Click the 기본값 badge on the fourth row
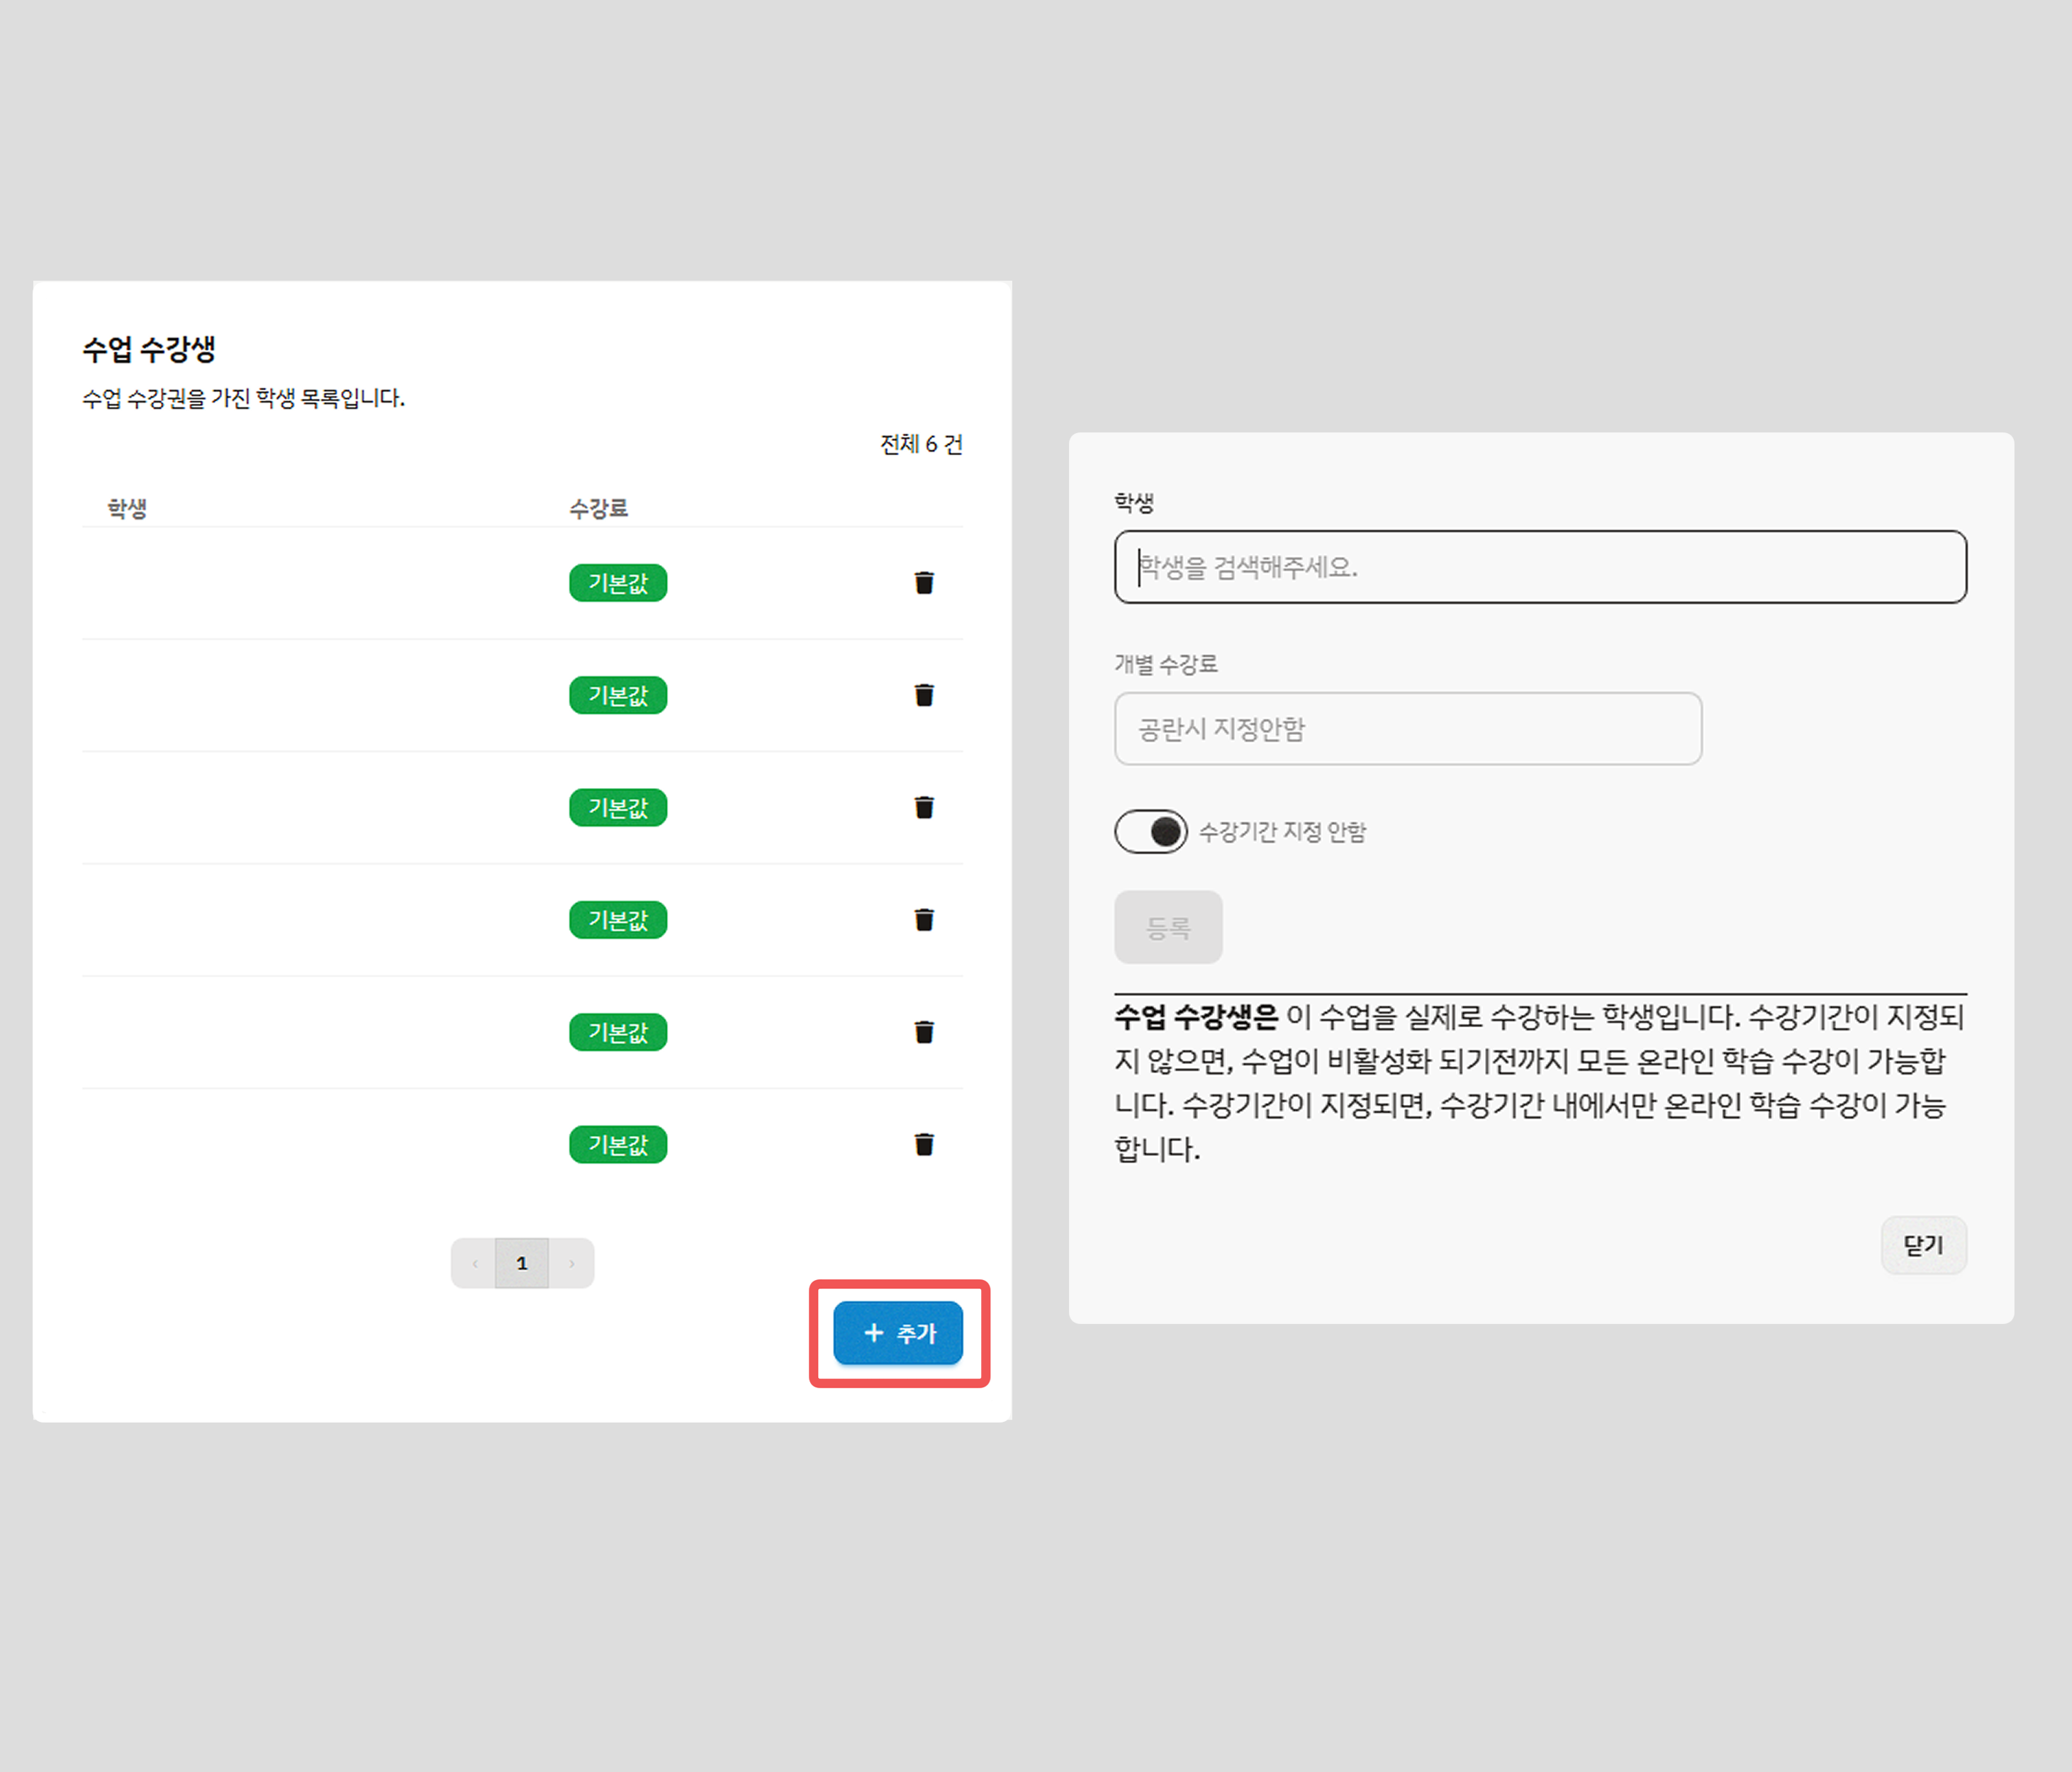The height and width of the screenshot is (1772, 2072). tap(618, 920)
